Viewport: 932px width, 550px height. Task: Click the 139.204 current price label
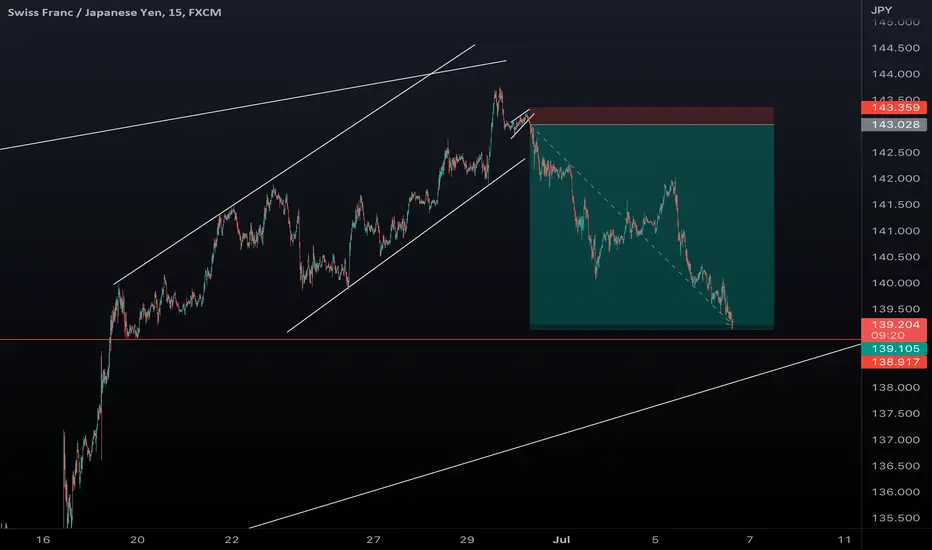[x=894, y=329]
